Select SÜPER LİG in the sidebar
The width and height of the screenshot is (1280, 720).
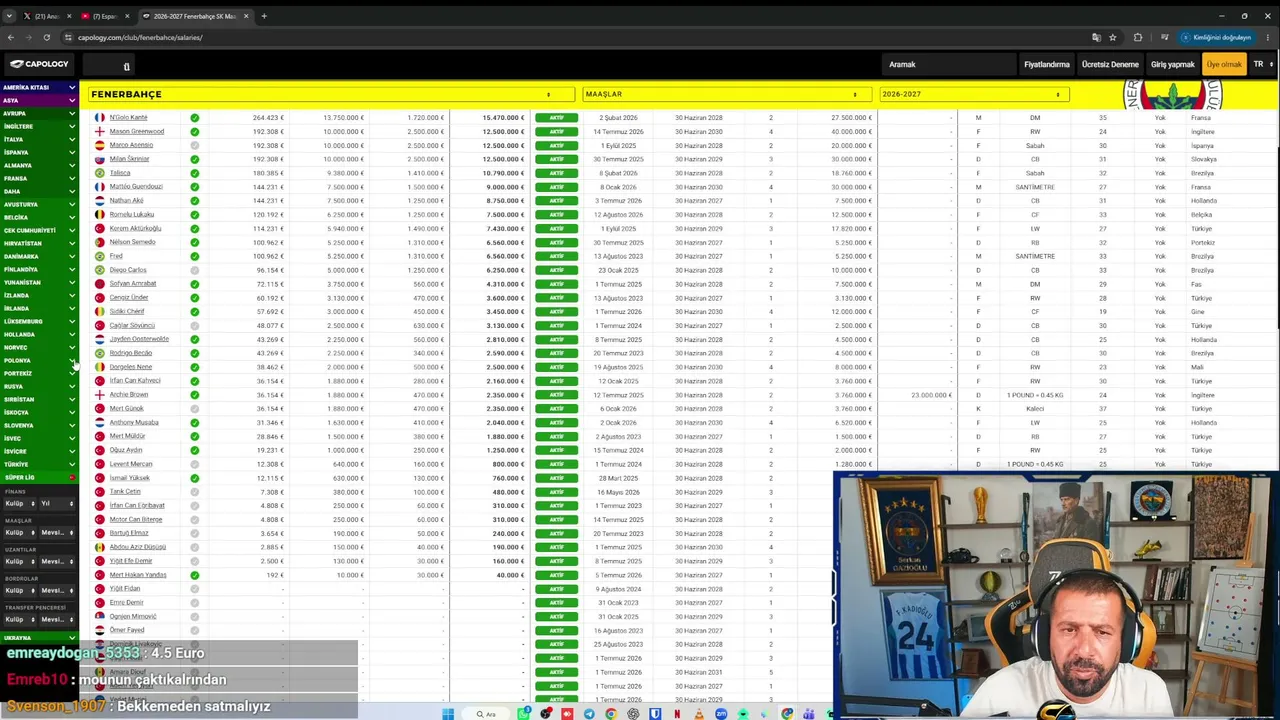point(39,477)
